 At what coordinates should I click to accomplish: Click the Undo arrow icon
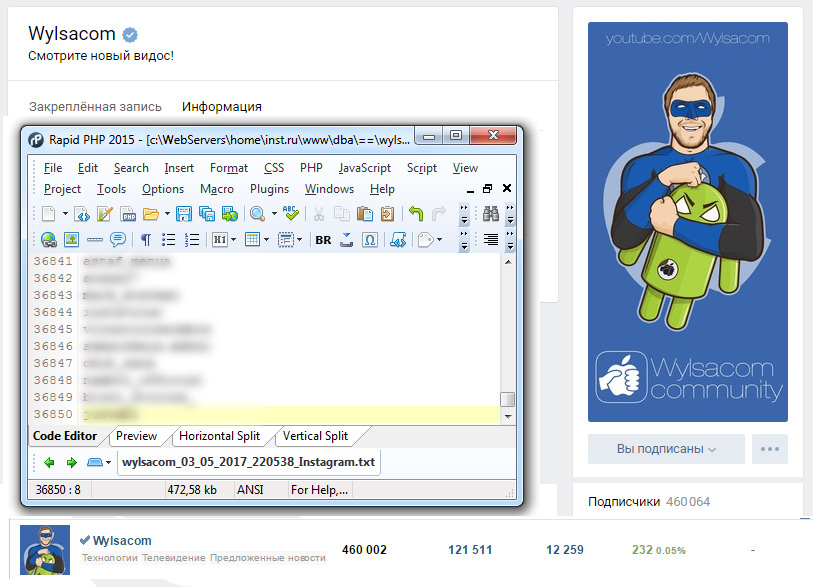(x=415, y=213)
